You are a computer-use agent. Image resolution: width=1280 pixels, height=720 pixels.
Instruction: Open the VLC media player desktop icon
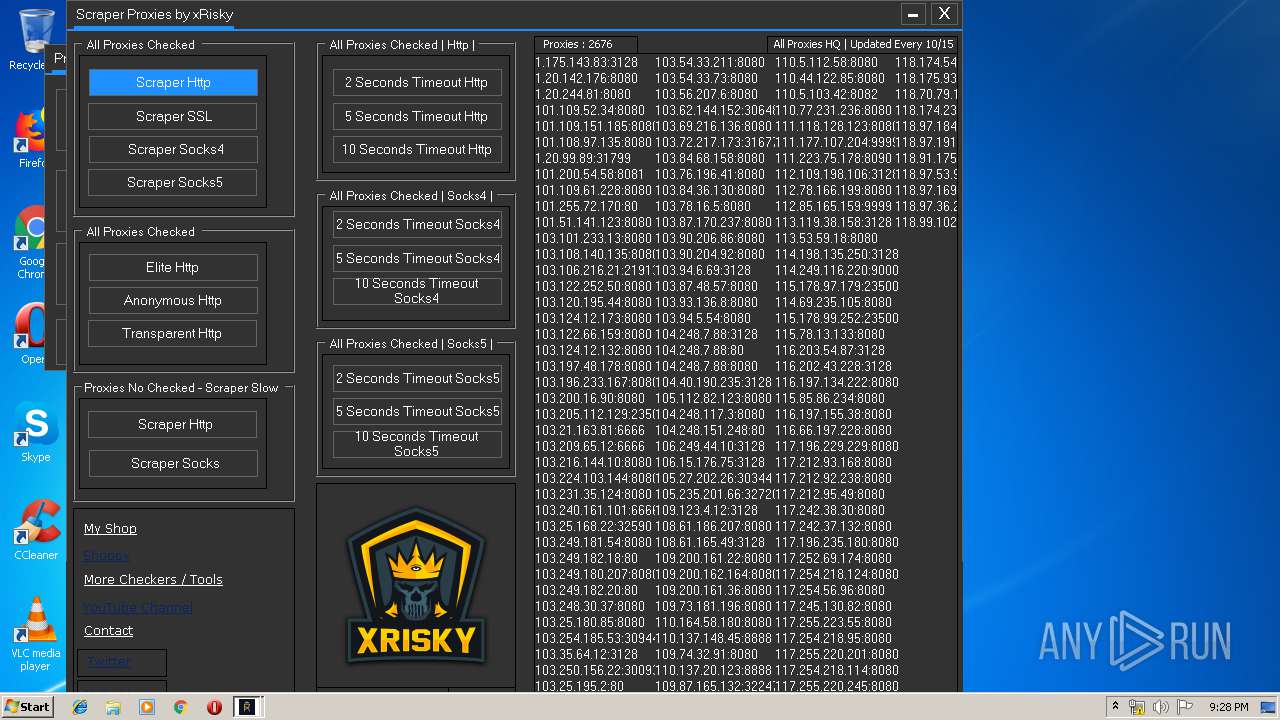click(x=36, y=633)
